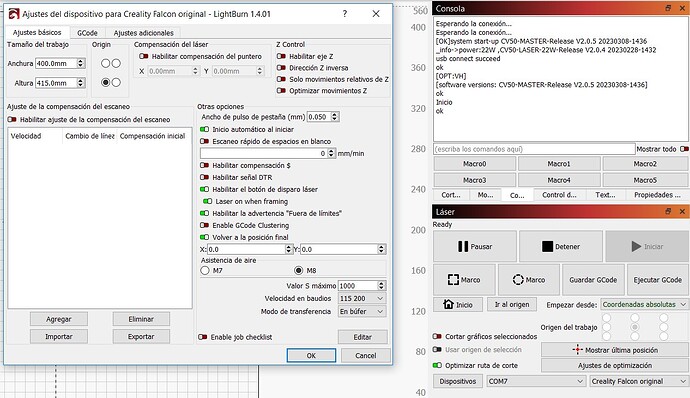This screenshot has width=690, height=398.
Task: Click Mostrar última posición crosshair button
Action: click(615, 350)
